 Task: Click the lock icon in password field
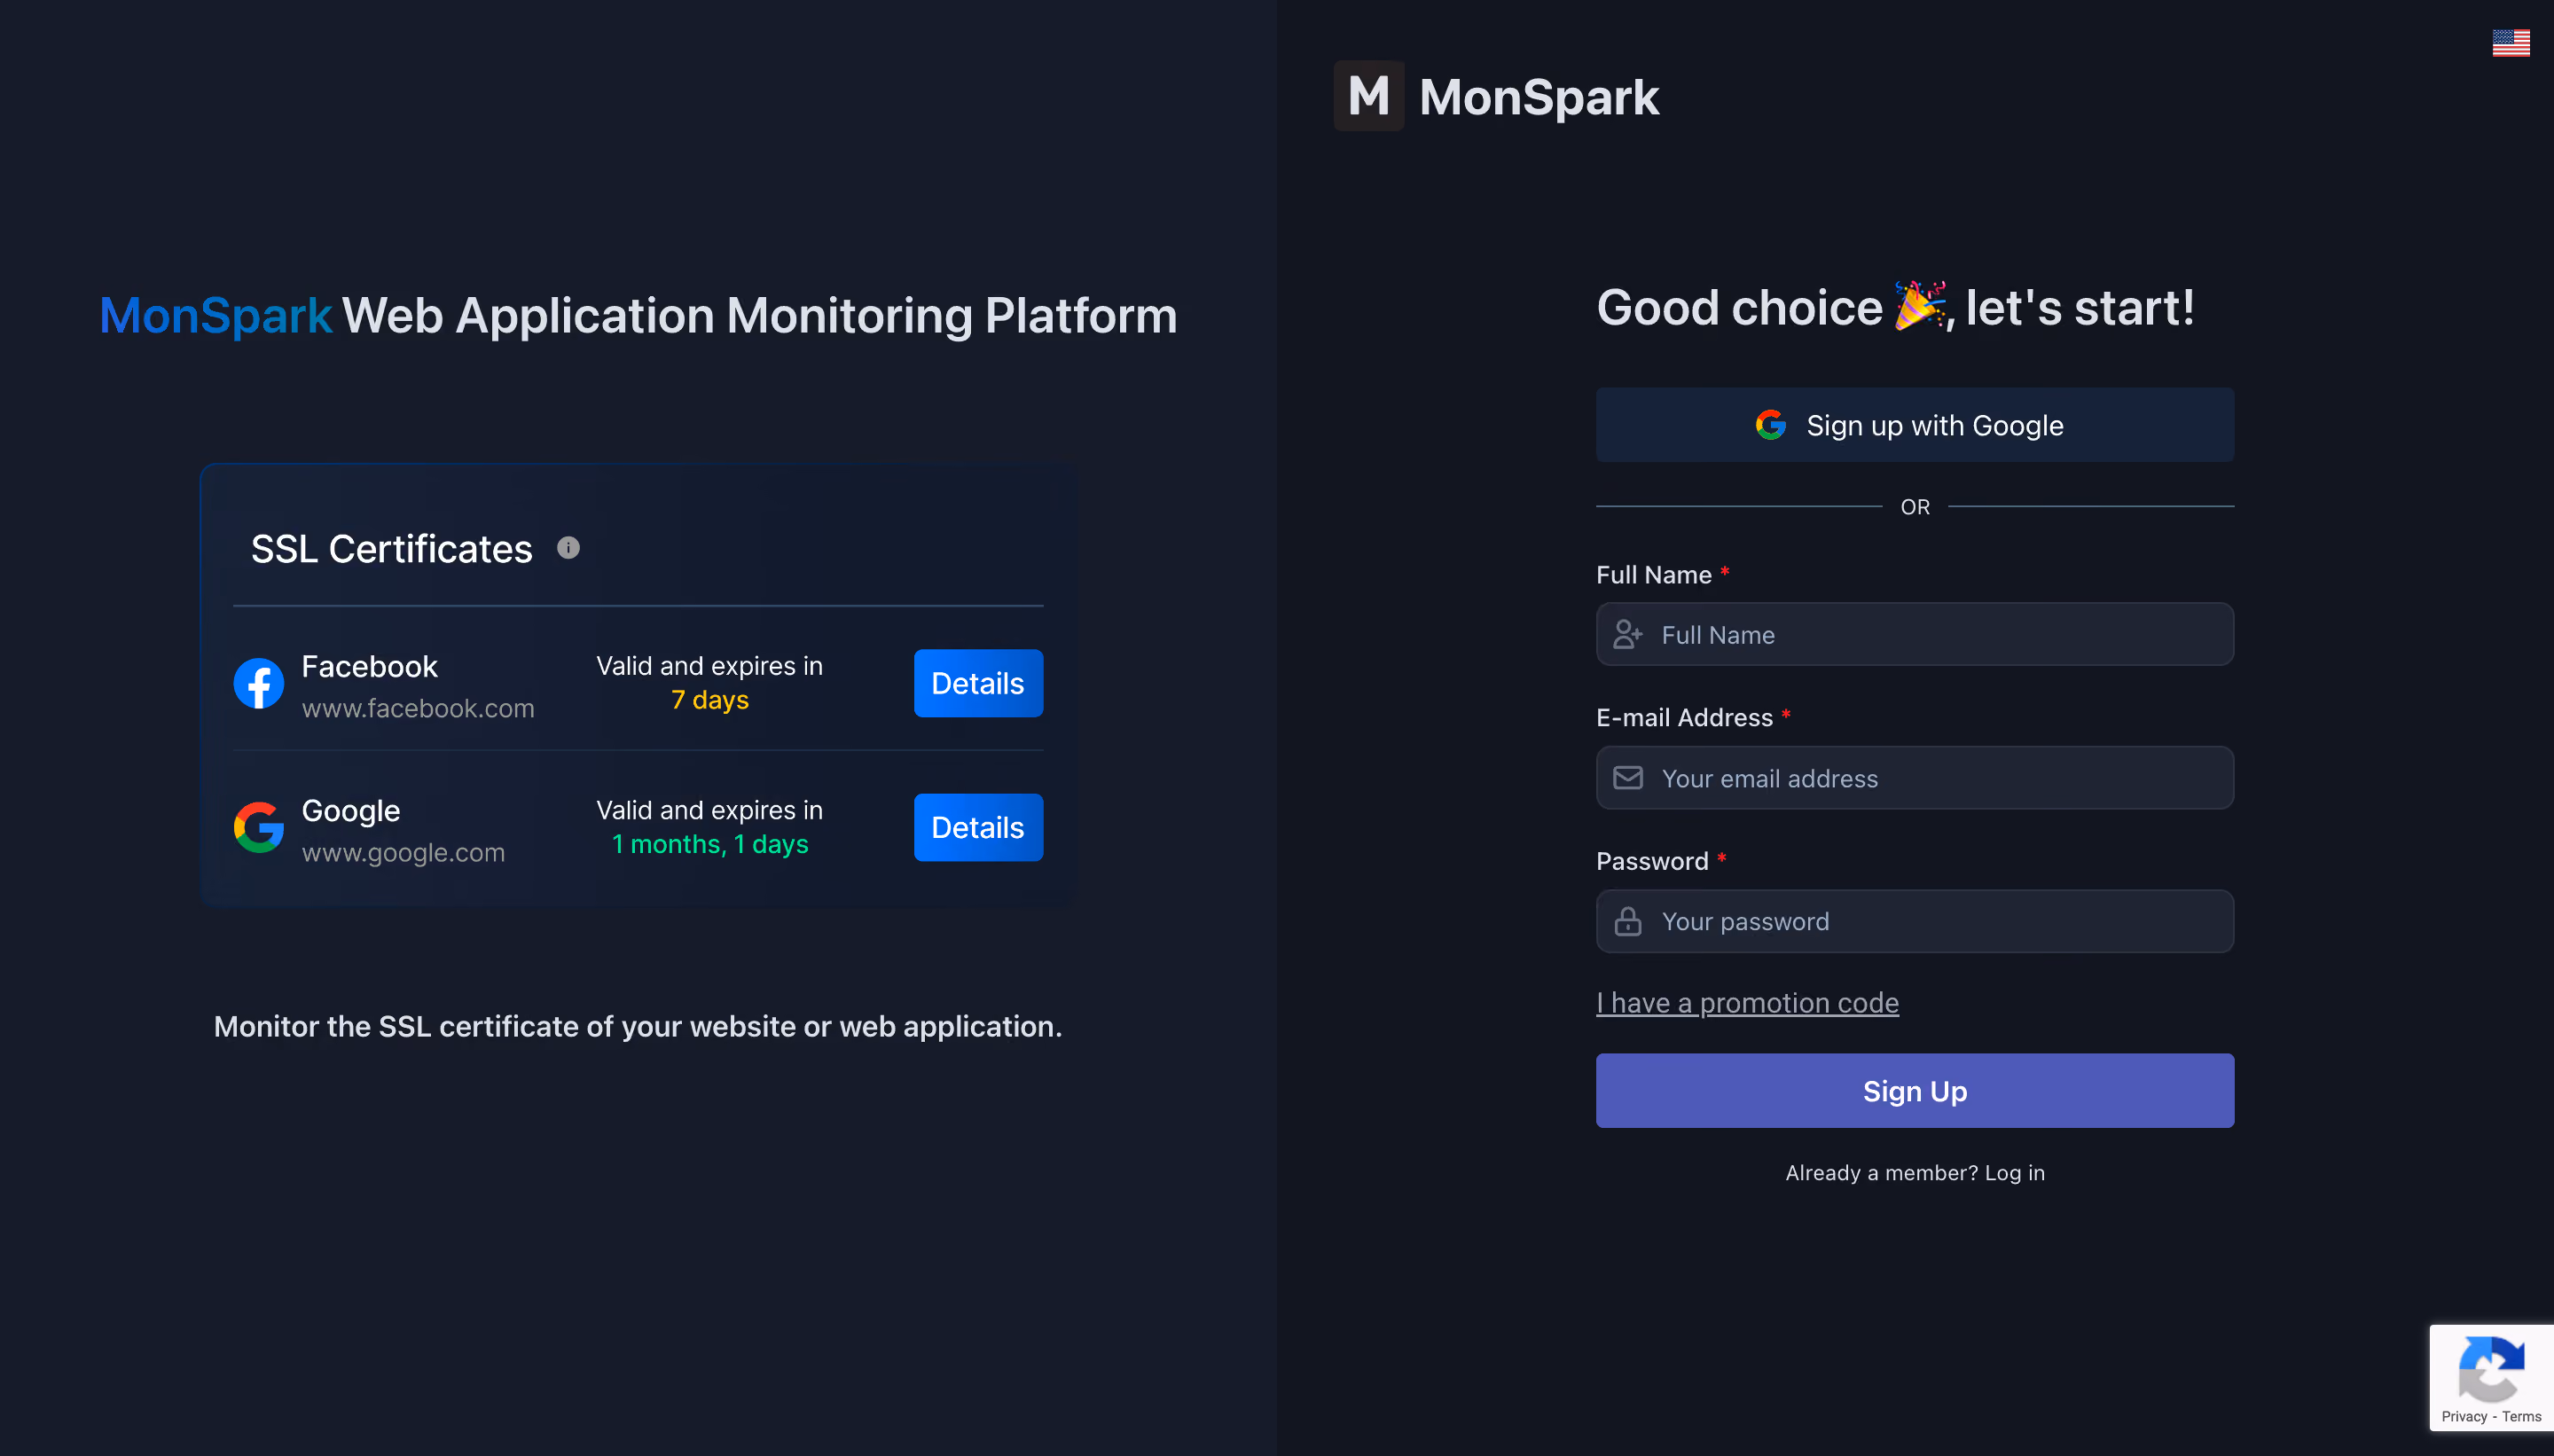[1627, 921]
